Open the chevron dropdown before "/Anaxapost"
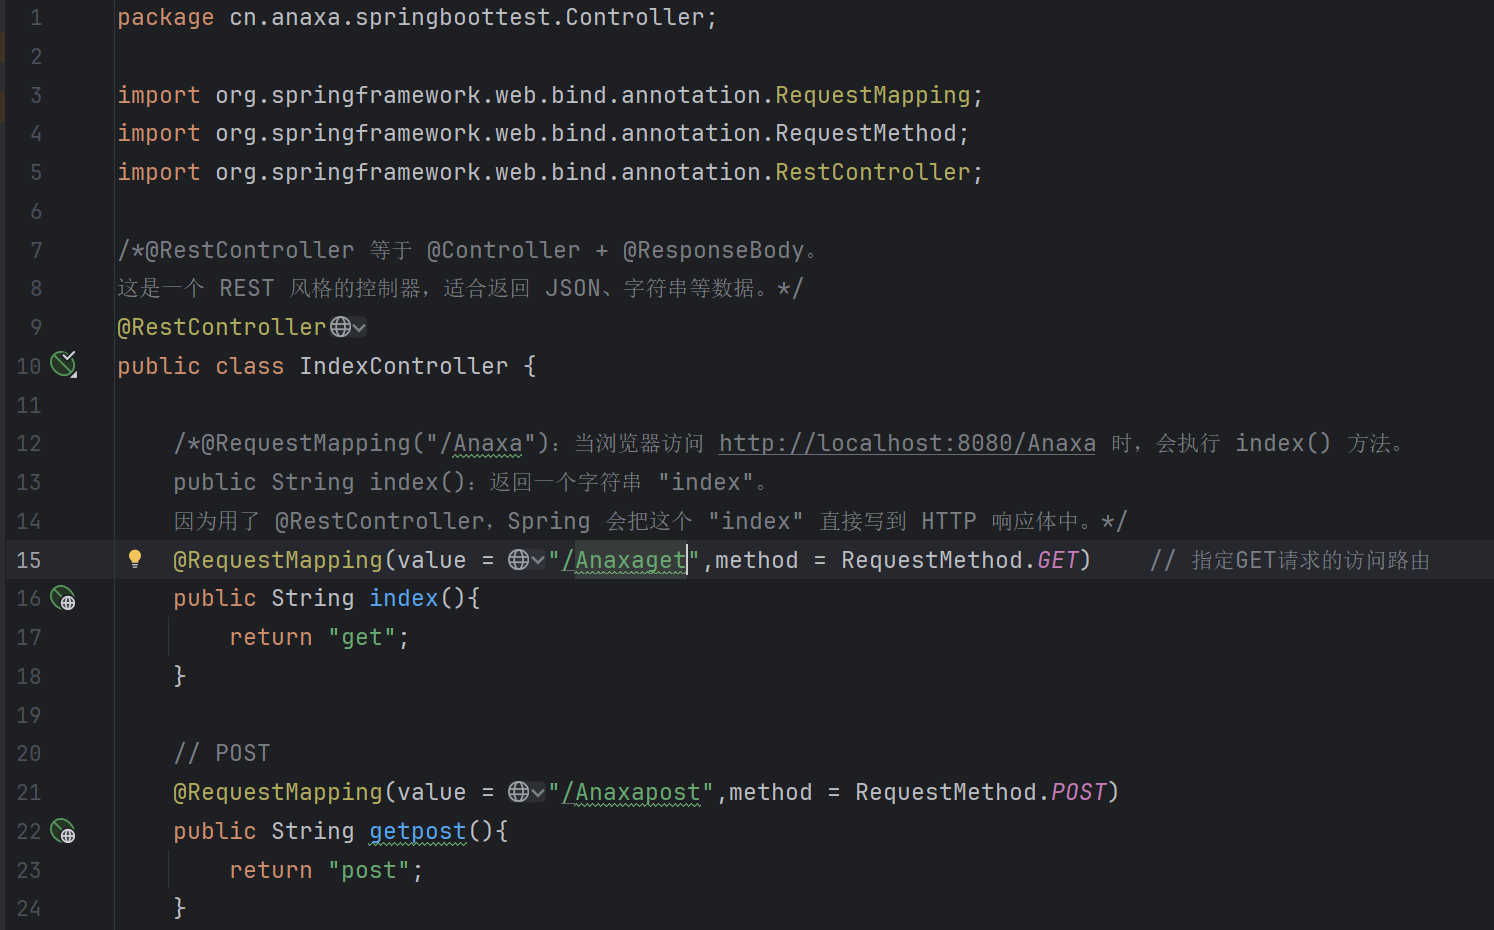 click(538, 792)
